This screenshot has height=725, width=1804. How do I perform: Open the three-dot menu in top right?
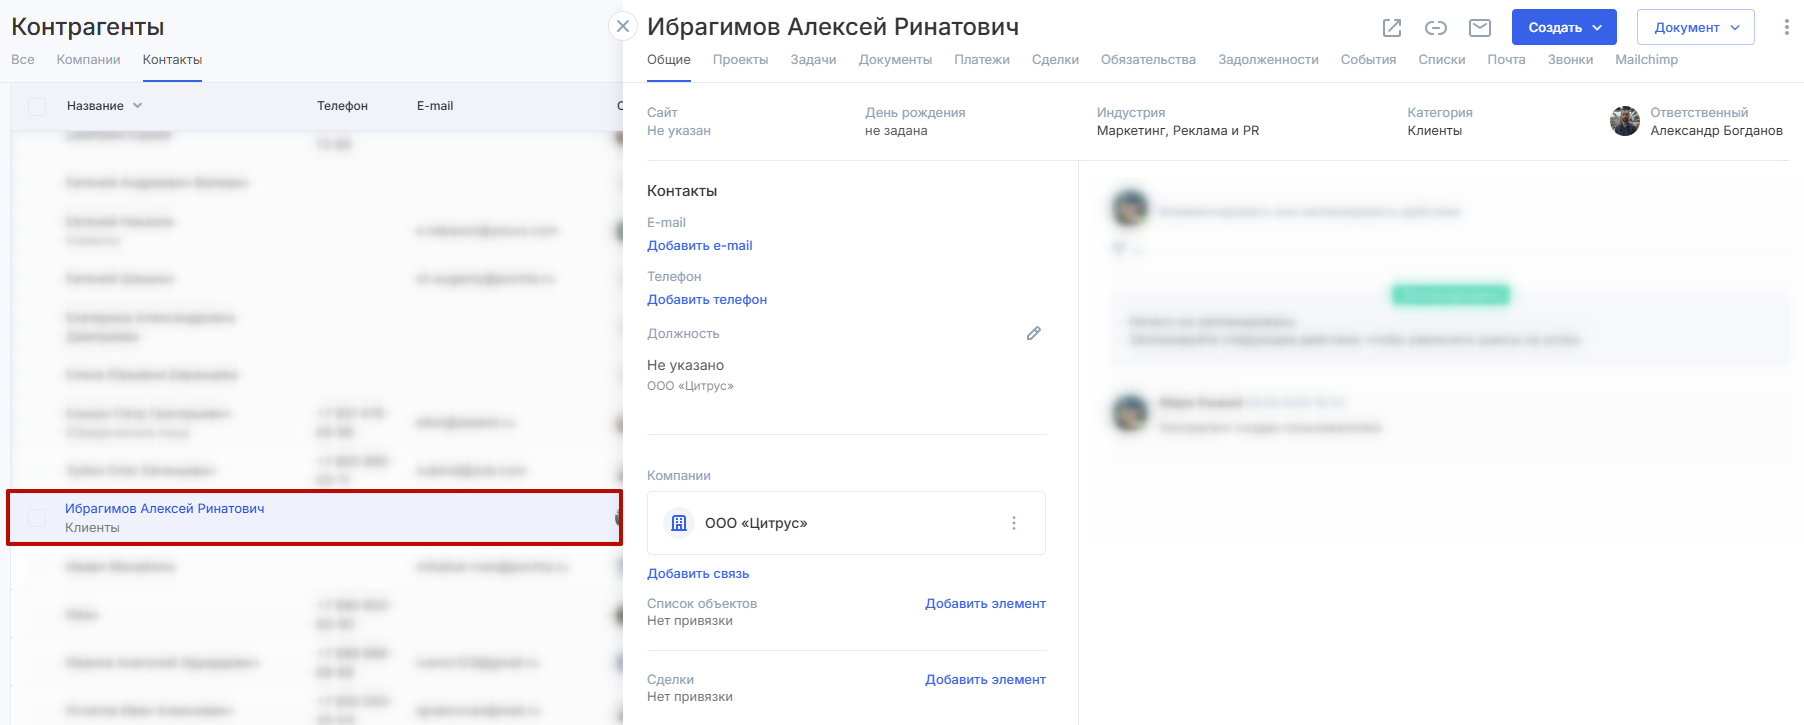tap(1786, 28)
